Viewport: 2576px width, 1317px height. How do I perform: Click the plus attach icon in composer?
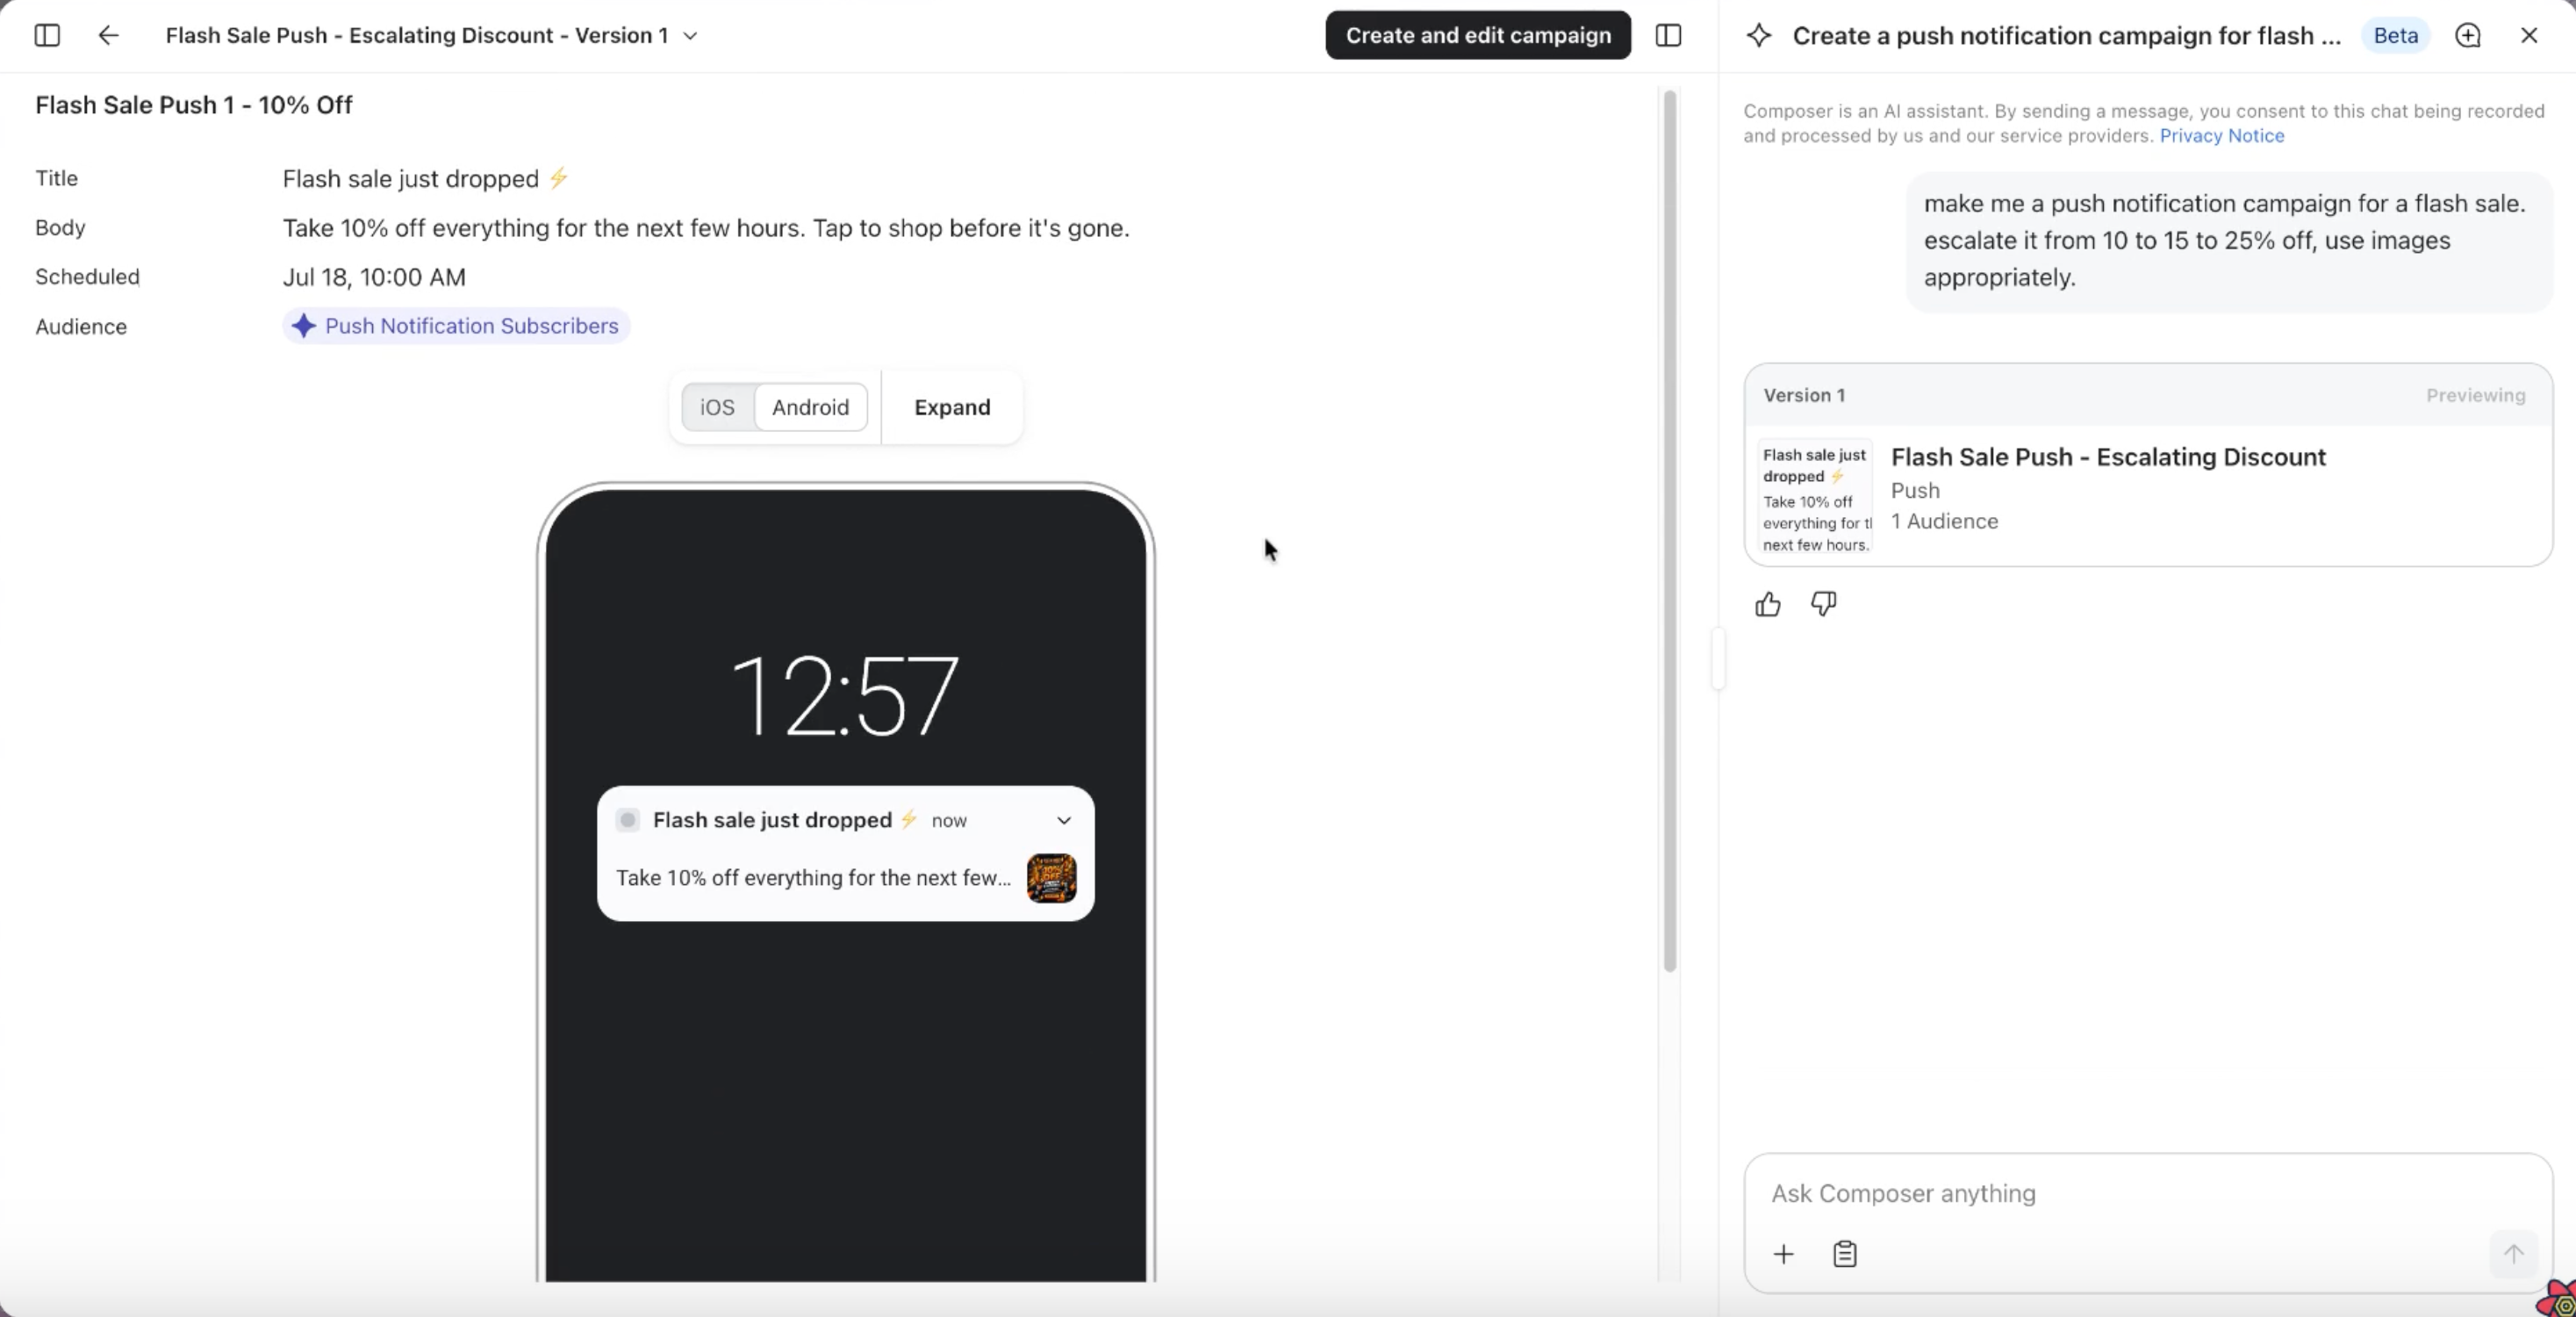(1783, 1254)
